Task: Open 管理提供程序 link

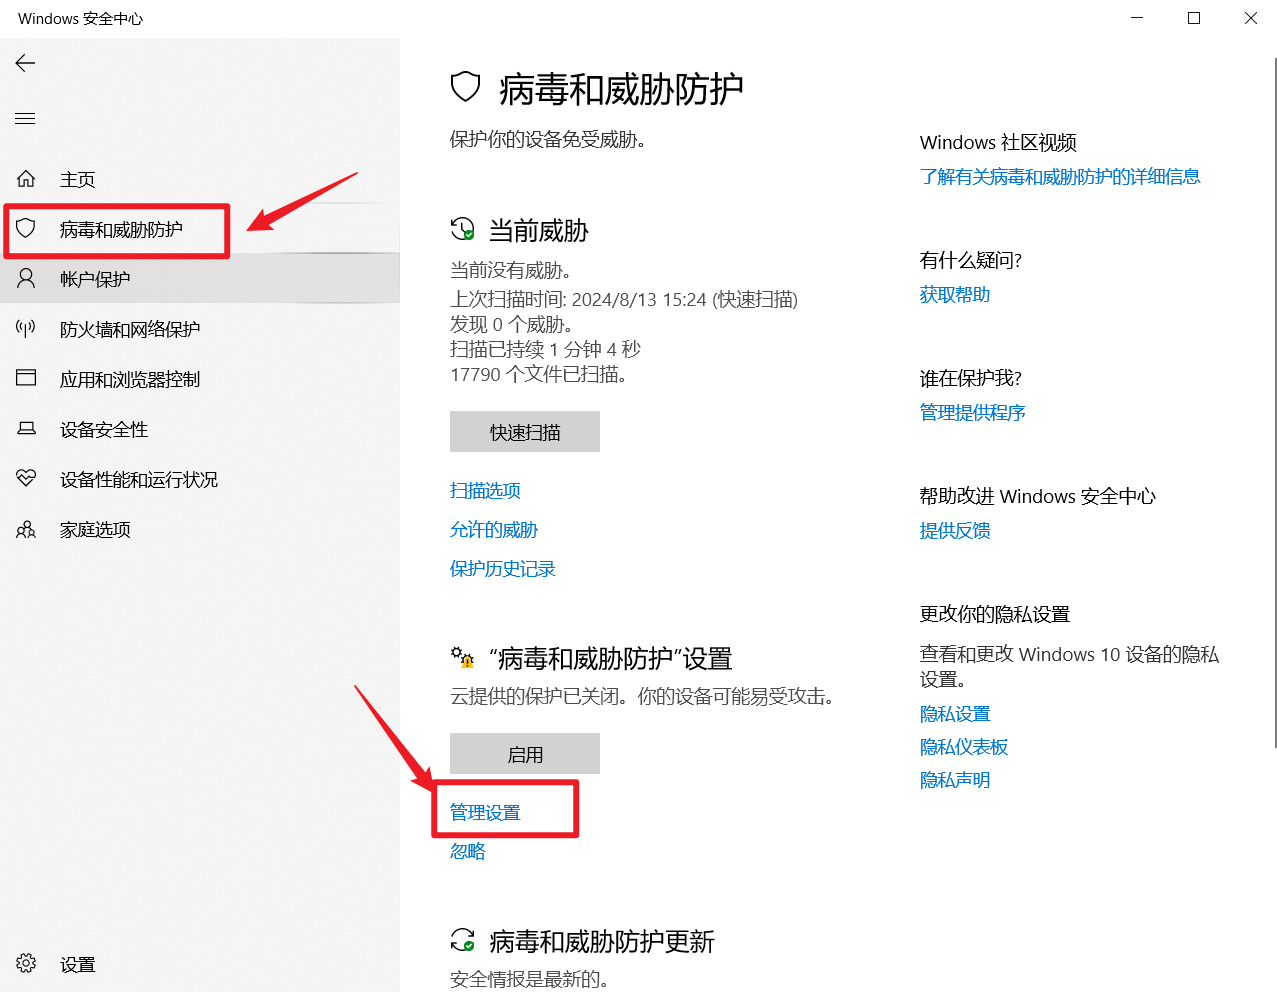Action: (973, 412)
